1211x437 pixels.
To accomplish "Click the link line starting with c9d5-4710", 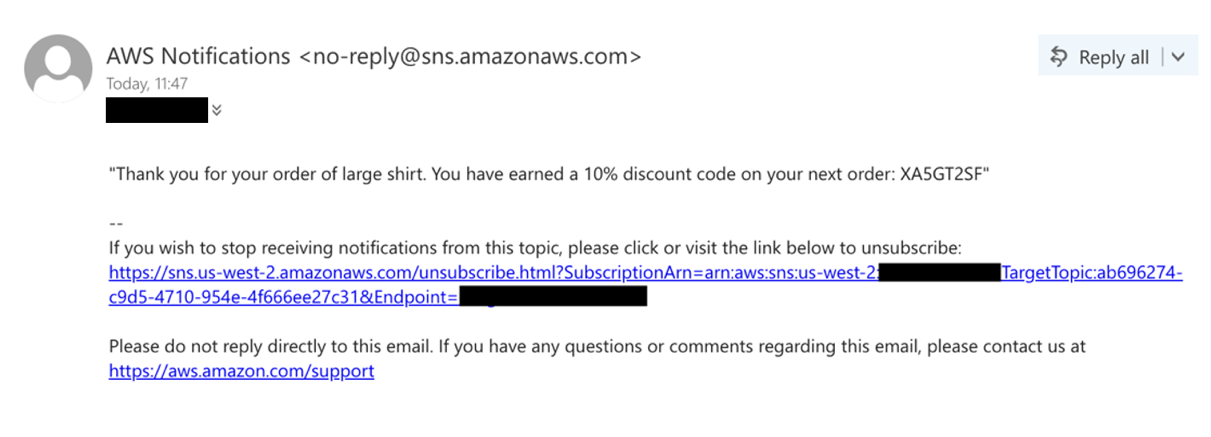I will point(282,297).
